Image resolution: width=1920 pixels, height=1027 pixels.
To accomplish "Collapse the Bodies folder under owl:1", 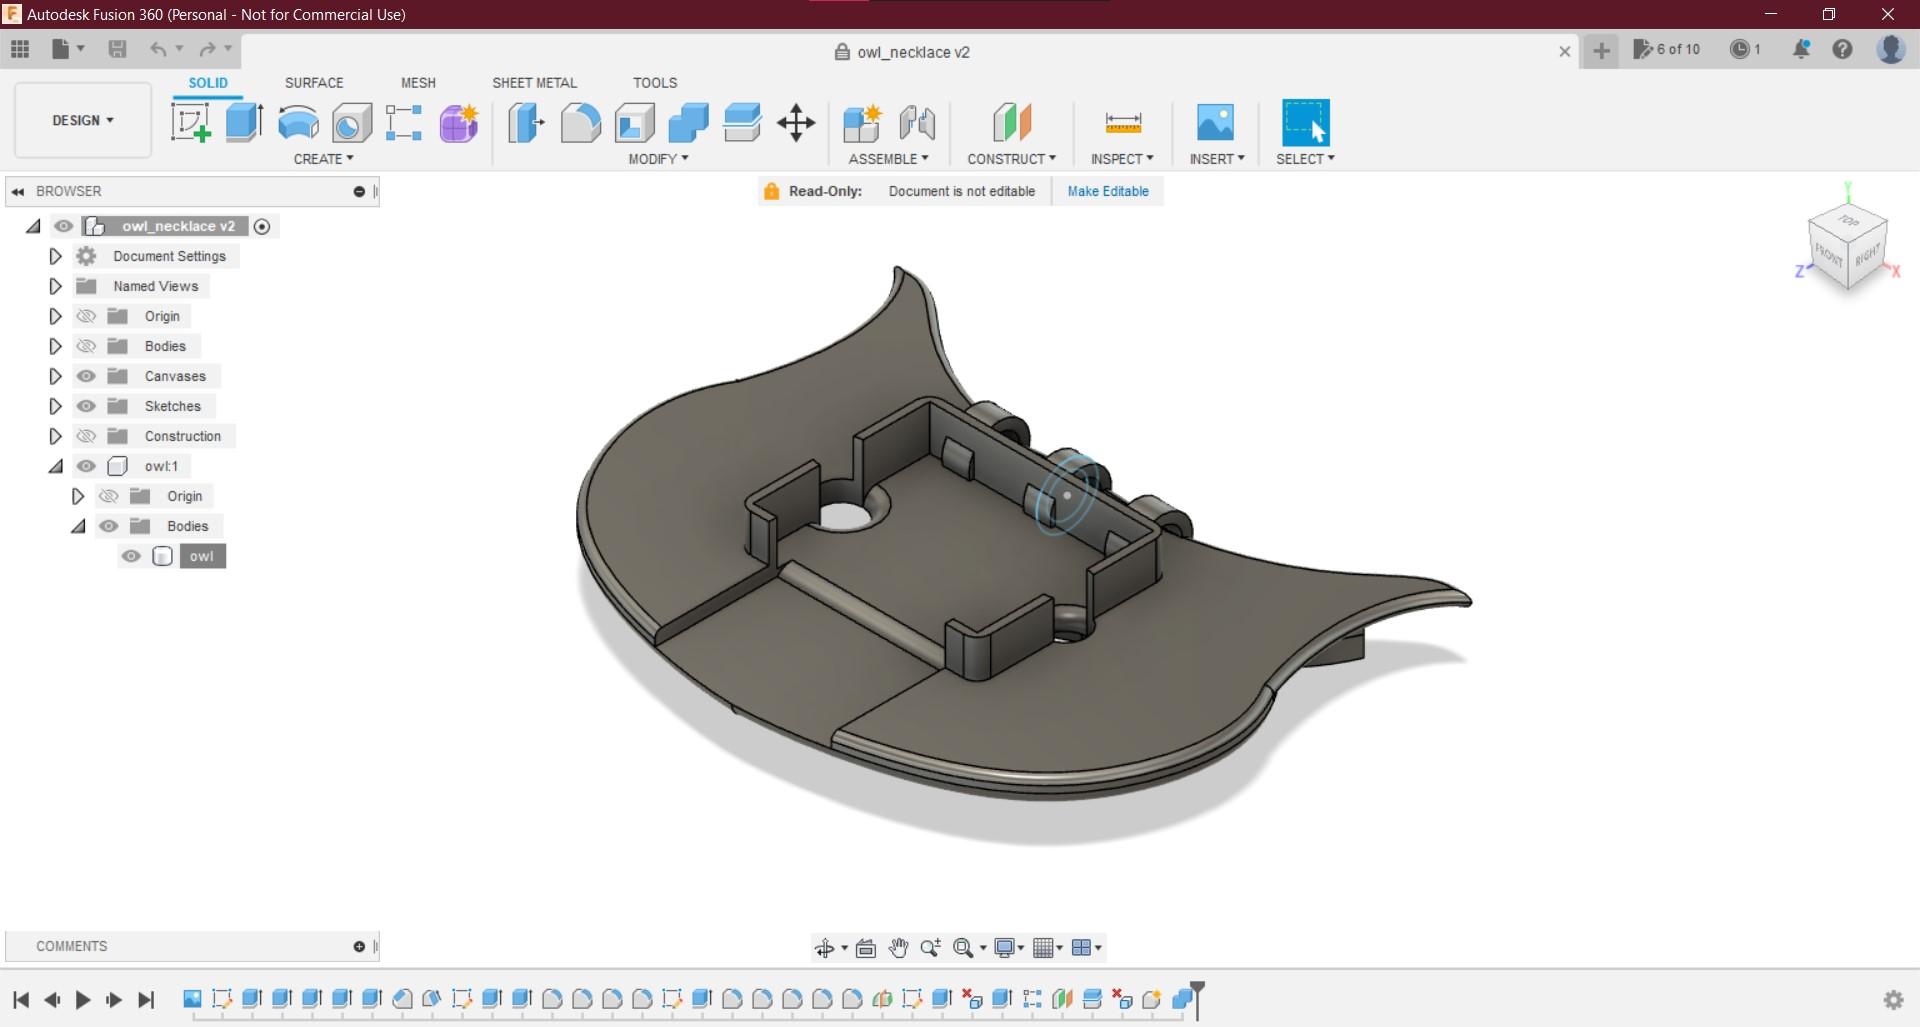I will pyautogui.click(x=78, y=526).
